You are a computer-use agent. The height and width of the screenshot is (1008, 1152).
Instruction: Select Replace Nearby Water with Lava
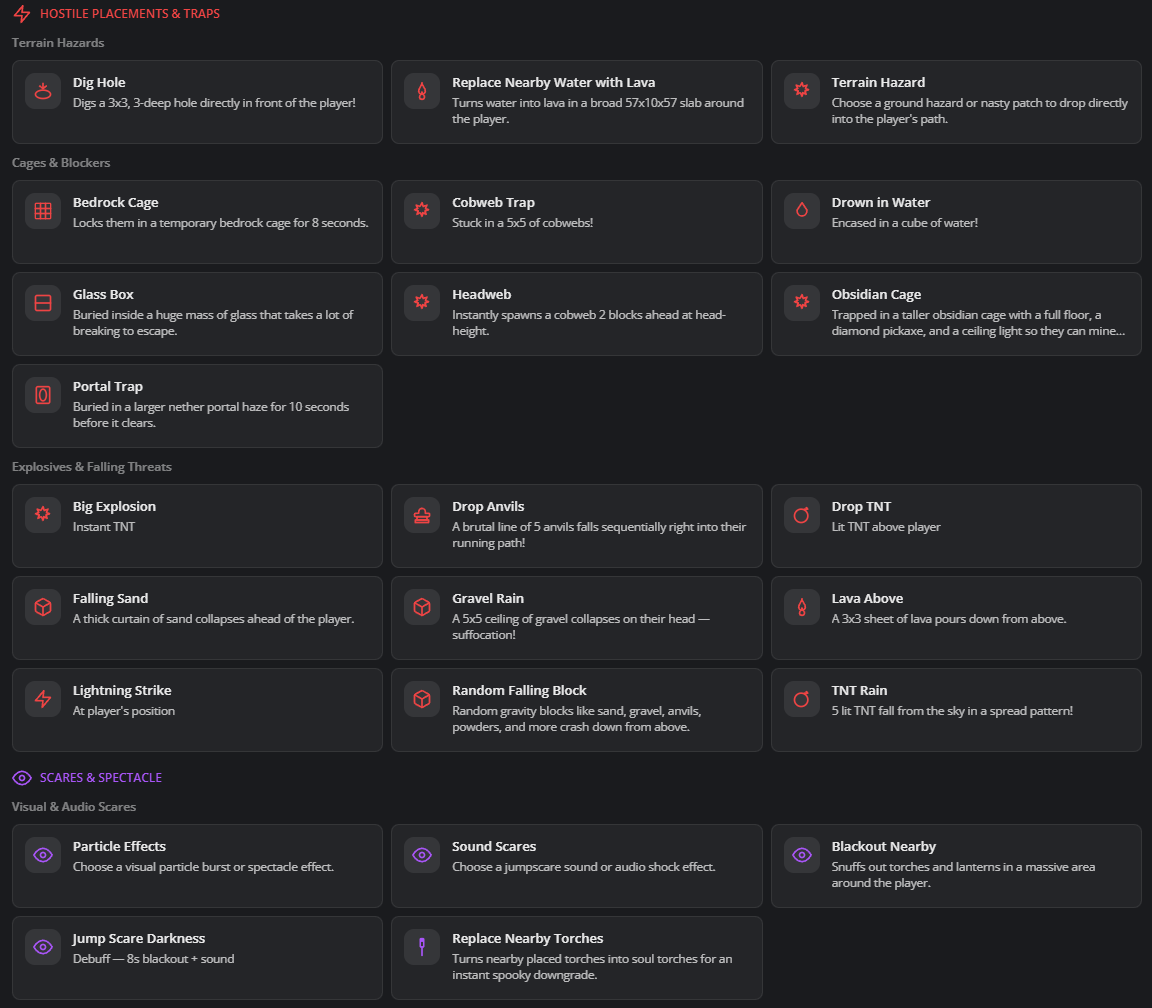click(x=577, y=102)
